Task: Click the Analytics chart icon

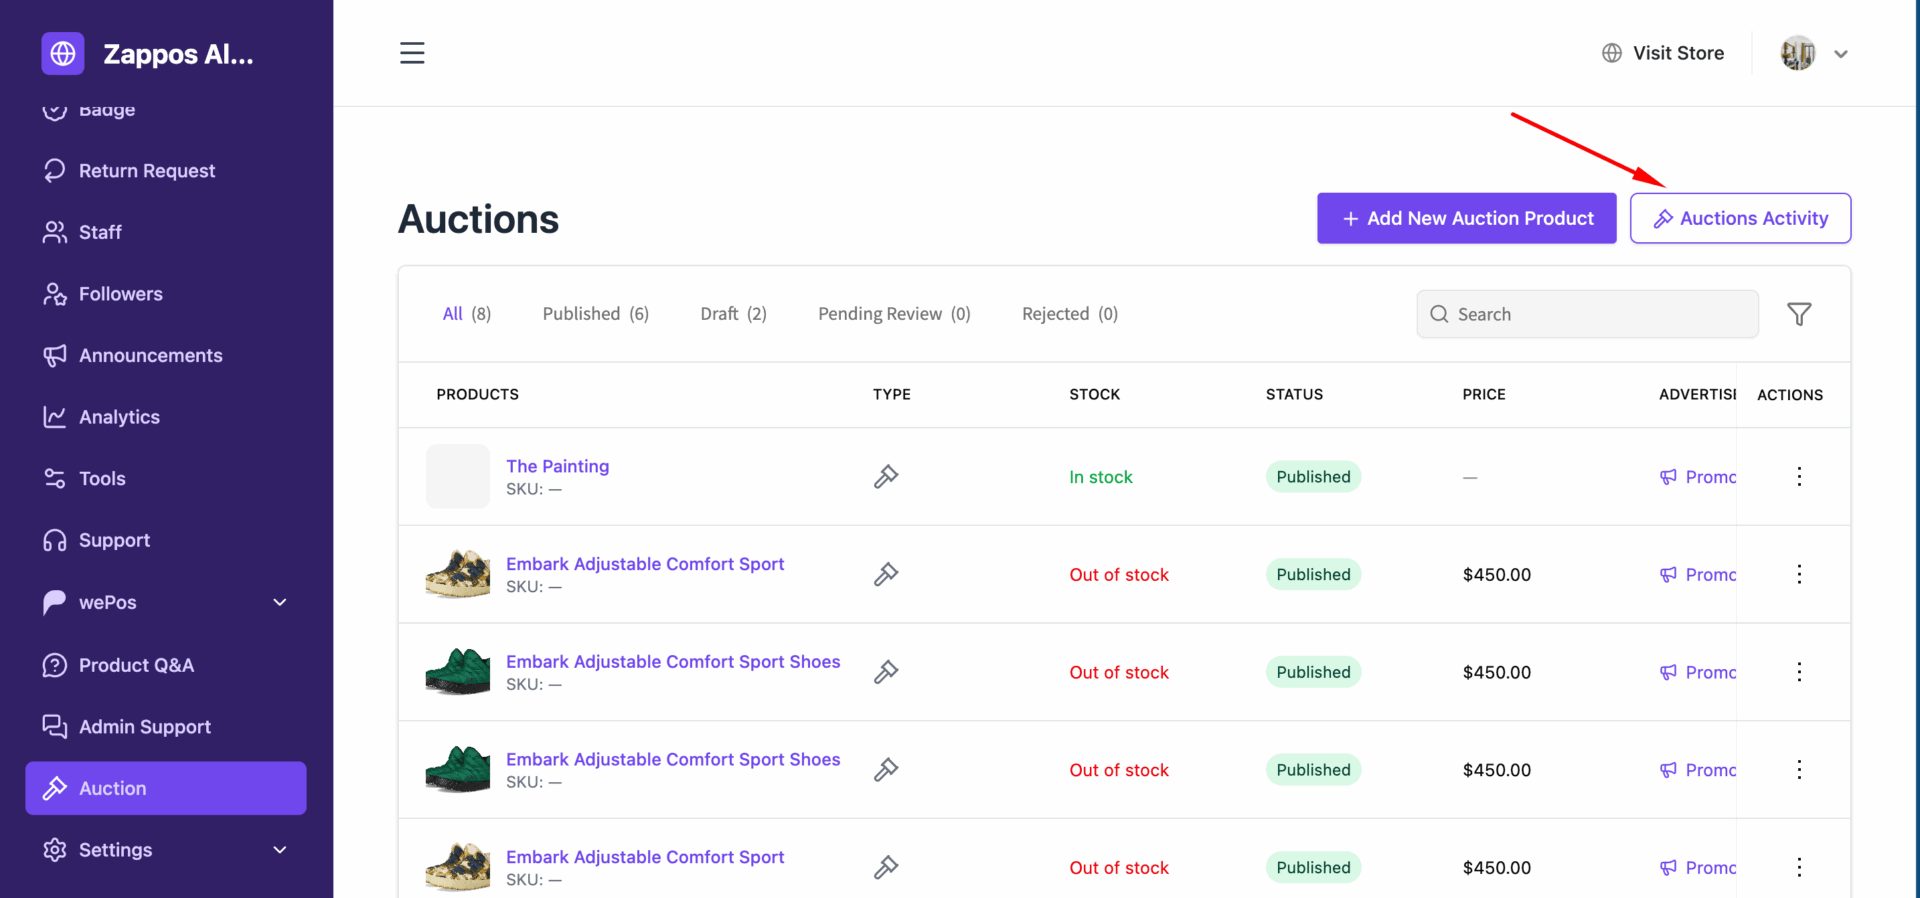Action: point(55,417)
